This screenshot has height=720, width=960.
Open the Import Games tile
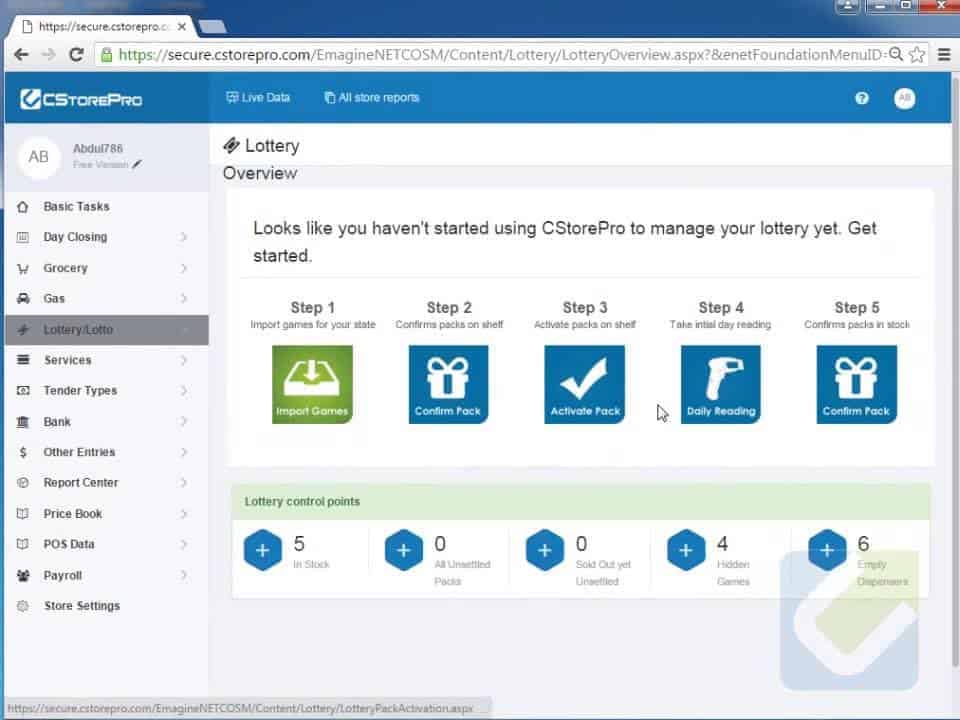312,384
